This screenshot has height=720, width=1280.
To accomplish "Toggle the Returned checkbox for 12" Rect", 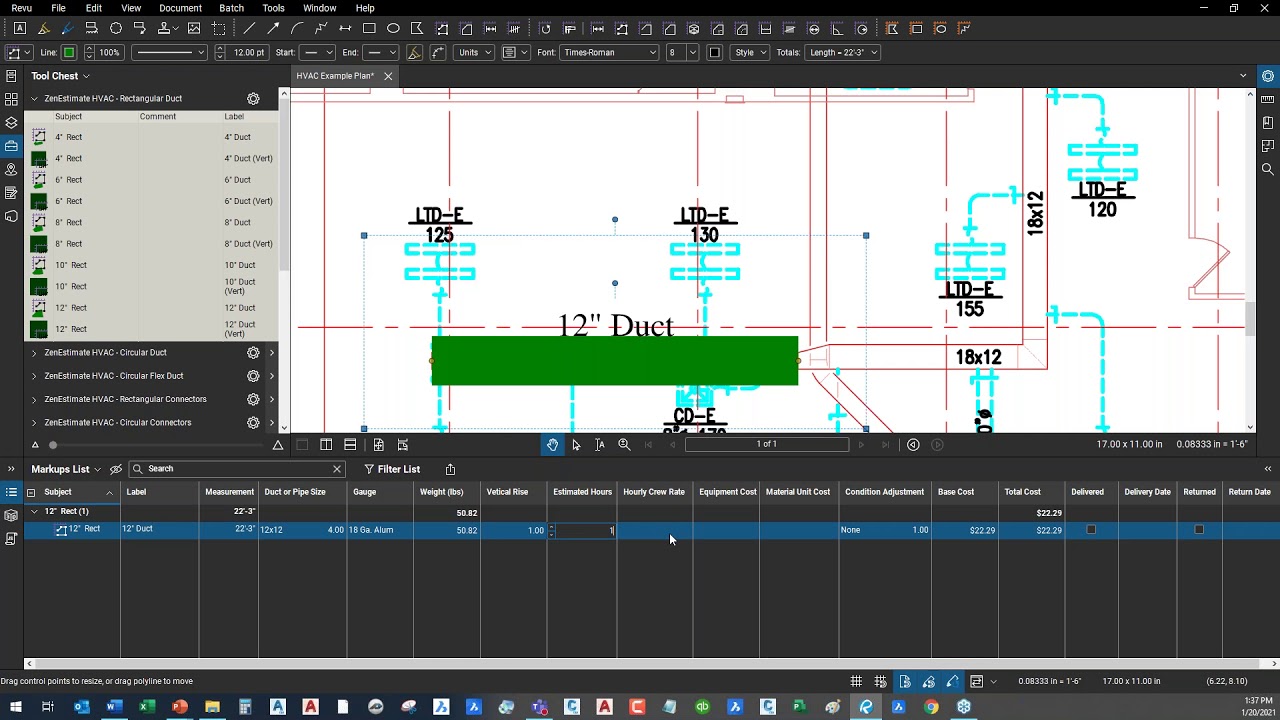I will [x=1199, y=530].
